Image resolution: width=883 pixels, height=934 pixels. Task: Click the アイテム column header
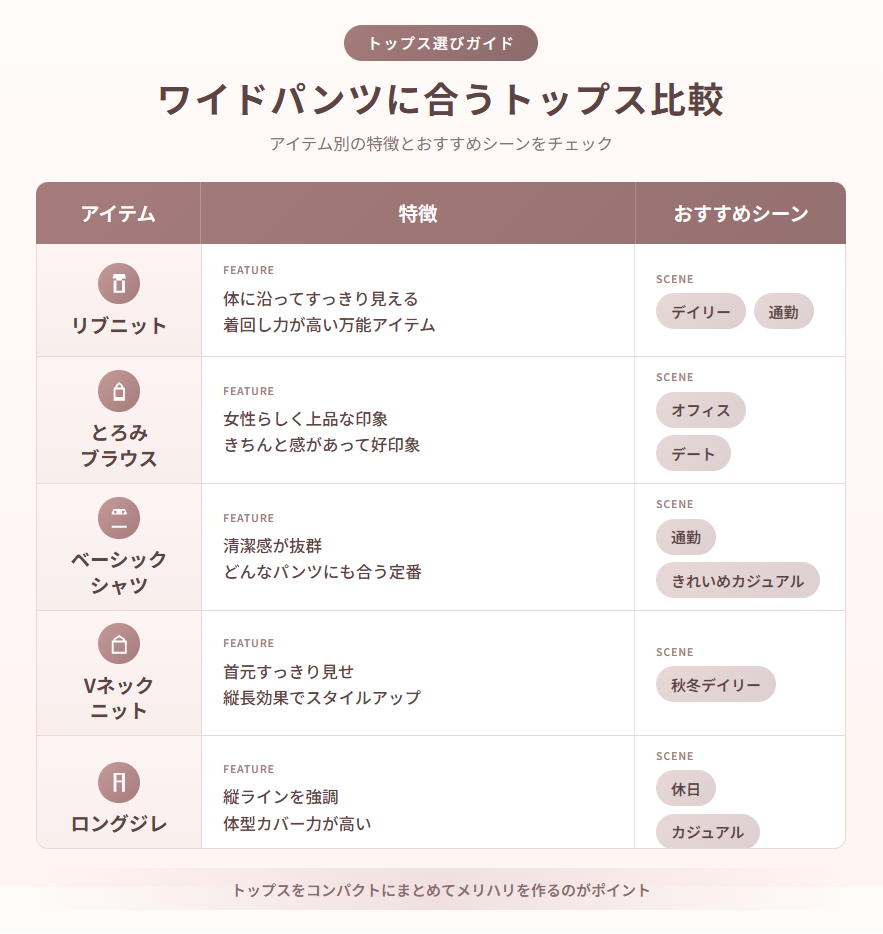point(118,214)
